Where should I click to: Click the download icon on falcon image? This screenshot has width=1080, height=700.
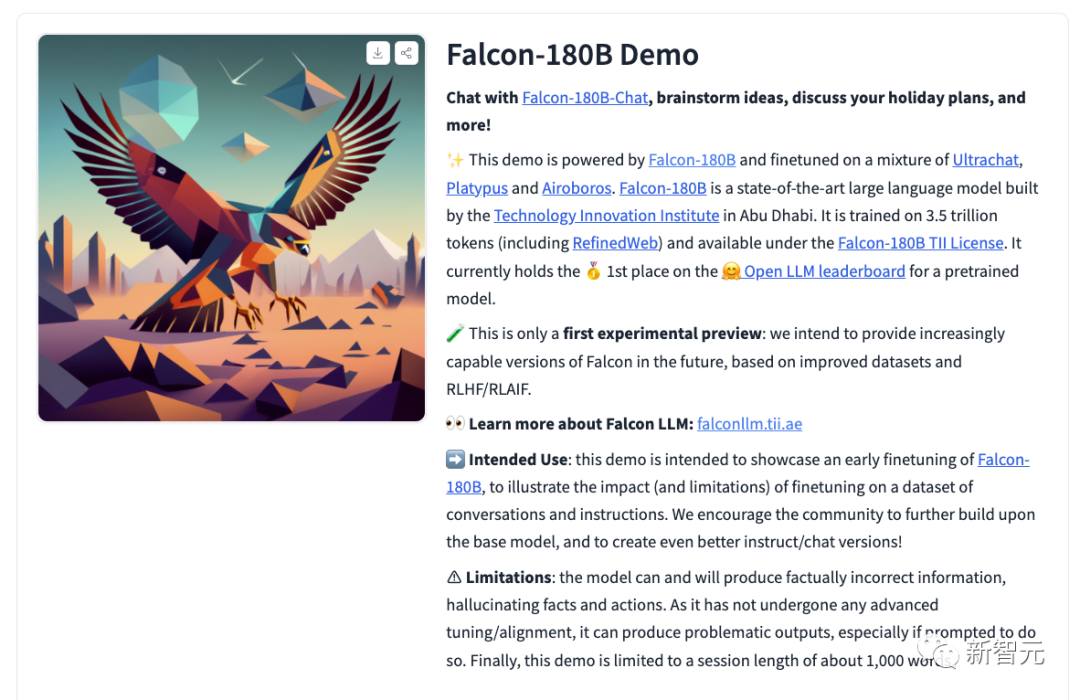pyautogui.click(x=377, y=53)
